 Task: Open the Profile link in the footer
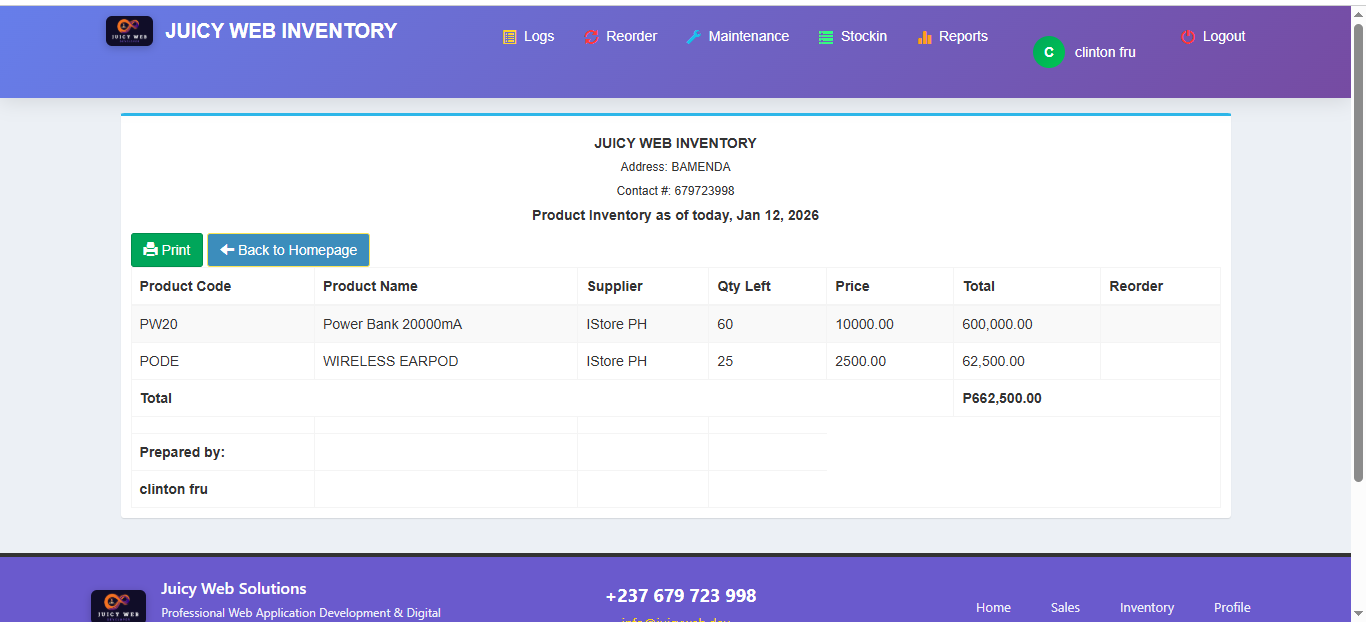pos(1231,607)
